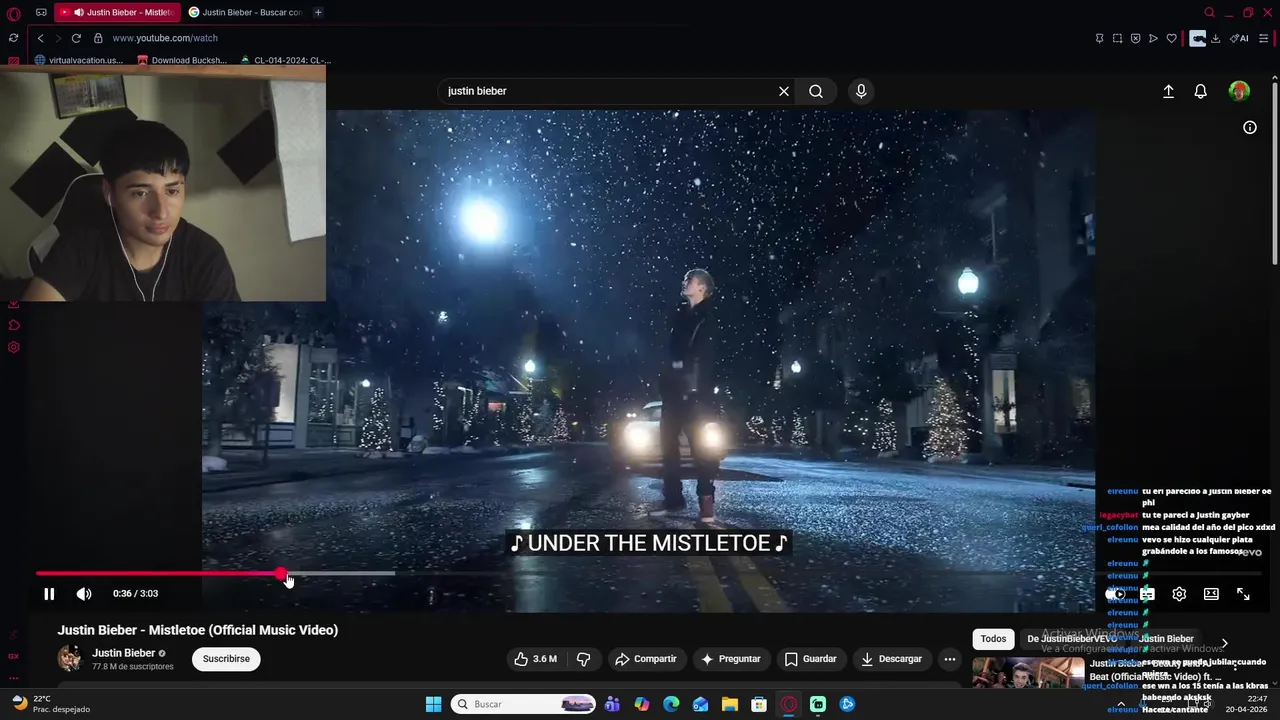
Task: Bookmark the page with heart icon
Action: [1171, 38]
